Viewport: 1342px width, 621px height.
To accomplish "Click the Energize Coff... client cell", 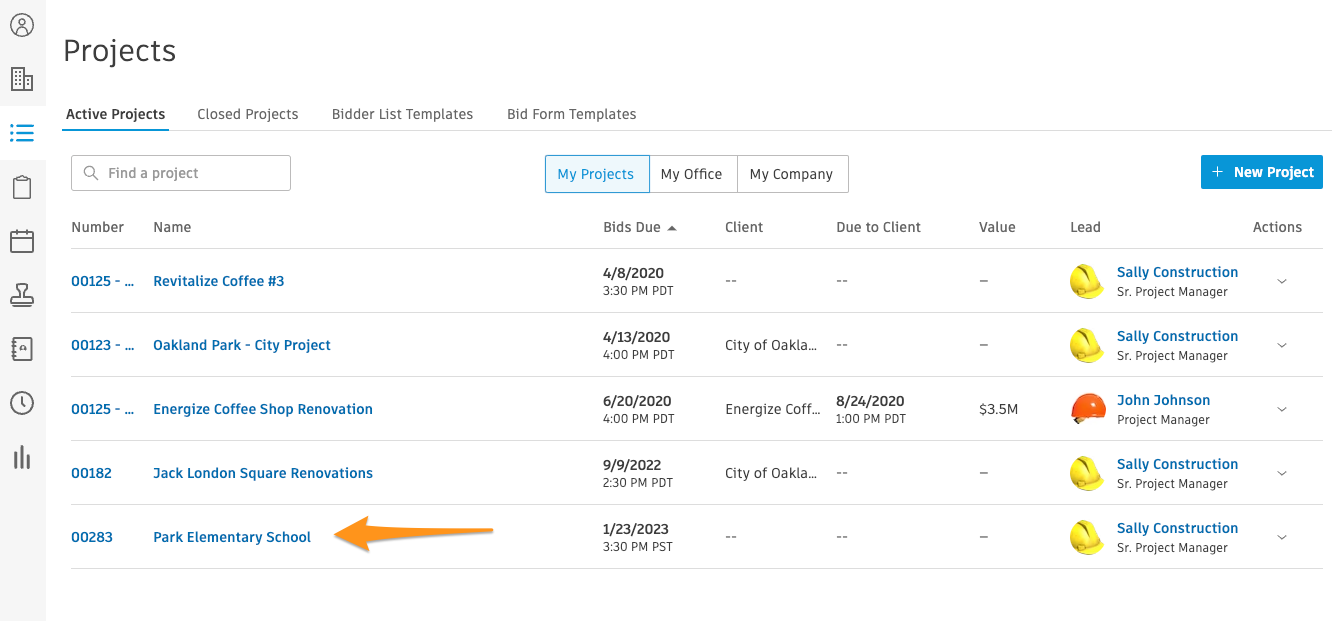I will pyautogui.click(x=773, y=409).
